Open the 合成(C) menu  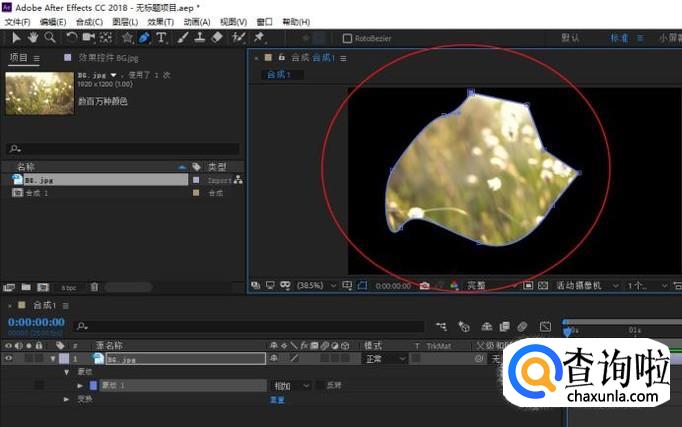(x=89, y=21)
